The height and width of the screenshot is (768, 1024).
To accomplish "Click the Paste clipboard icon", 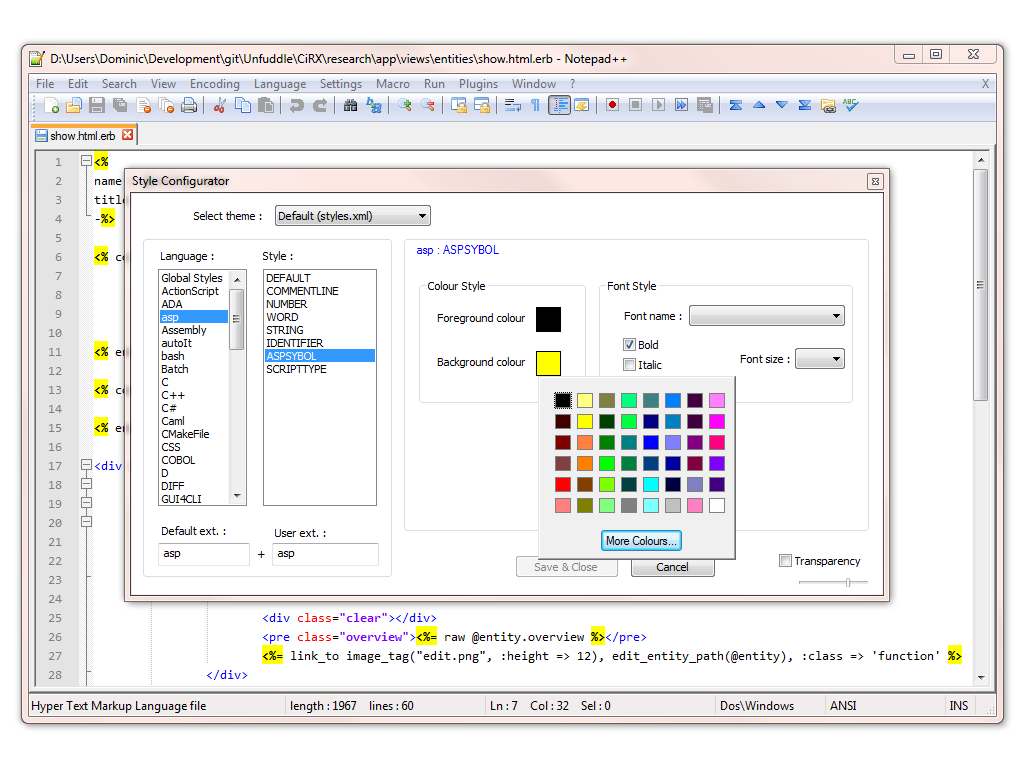I will (266, 105).
